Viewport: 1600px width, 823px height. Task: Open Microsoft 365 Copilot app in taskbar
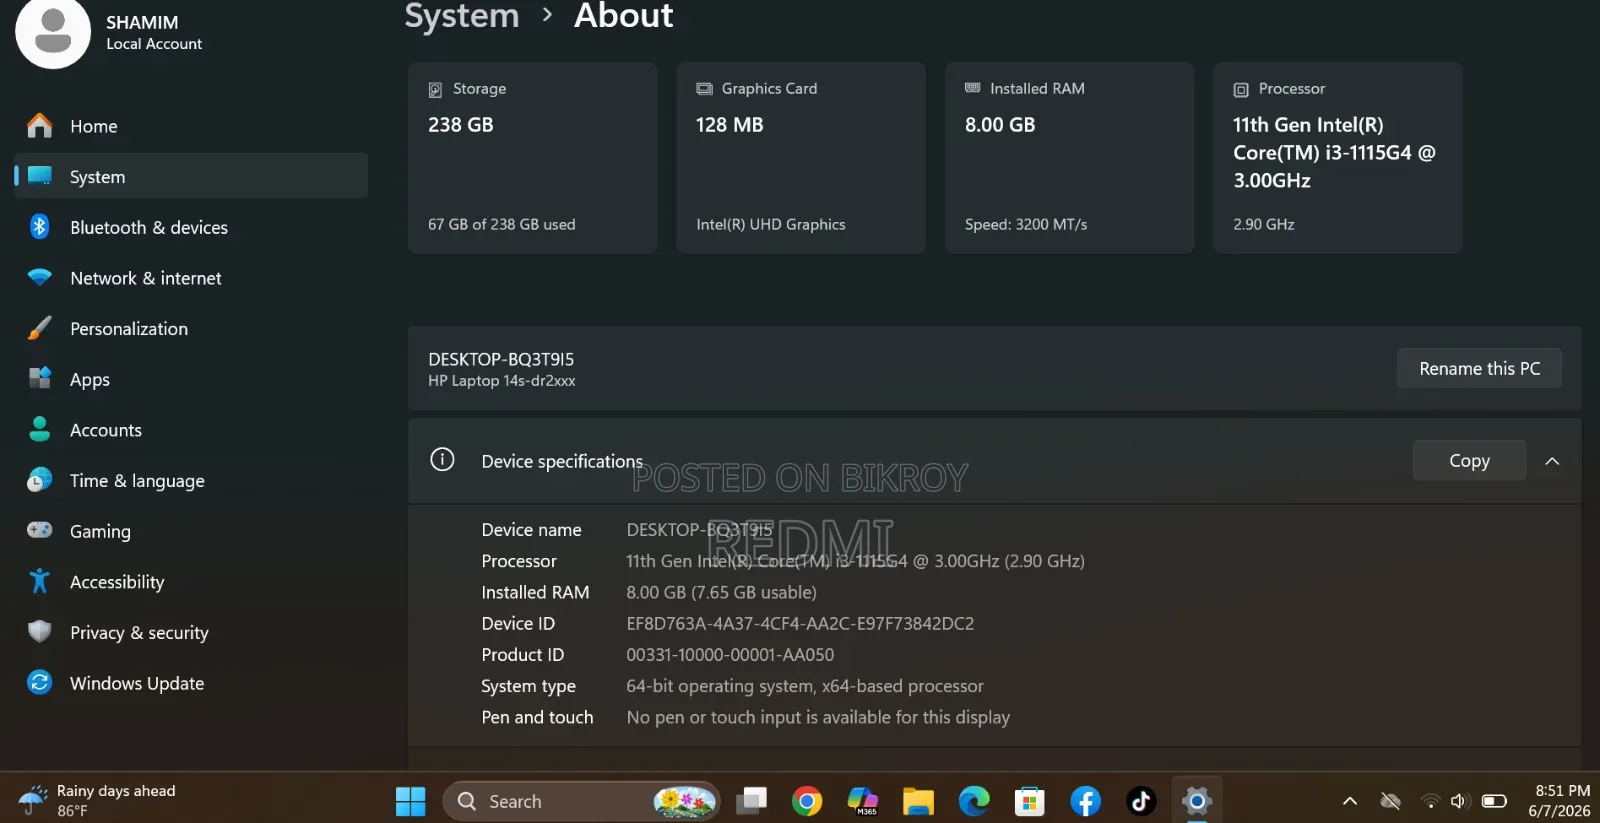(x=862, y=802)
